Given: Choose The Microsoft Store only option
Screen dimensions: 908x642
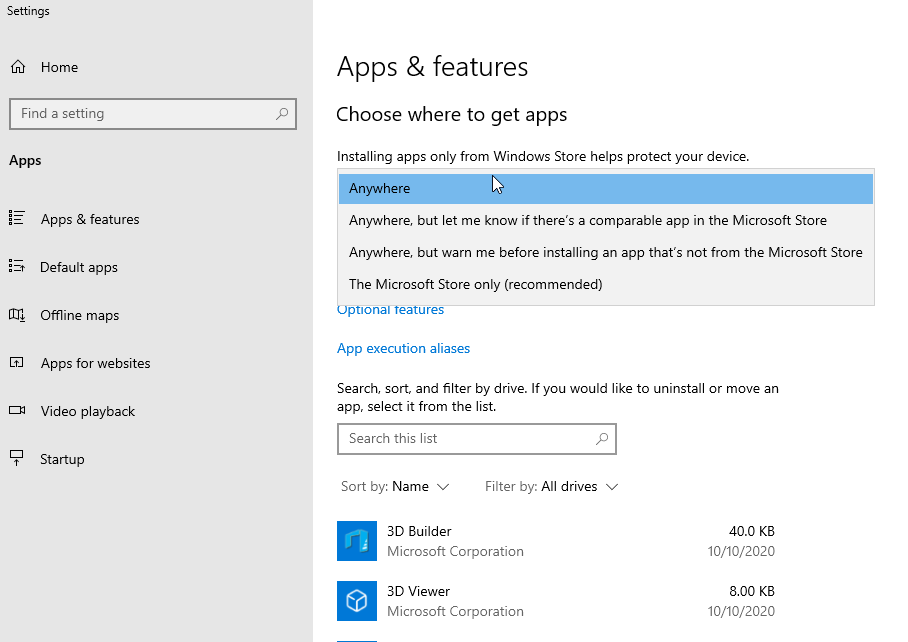Looking at the screenshot, I should coord(606,284).
